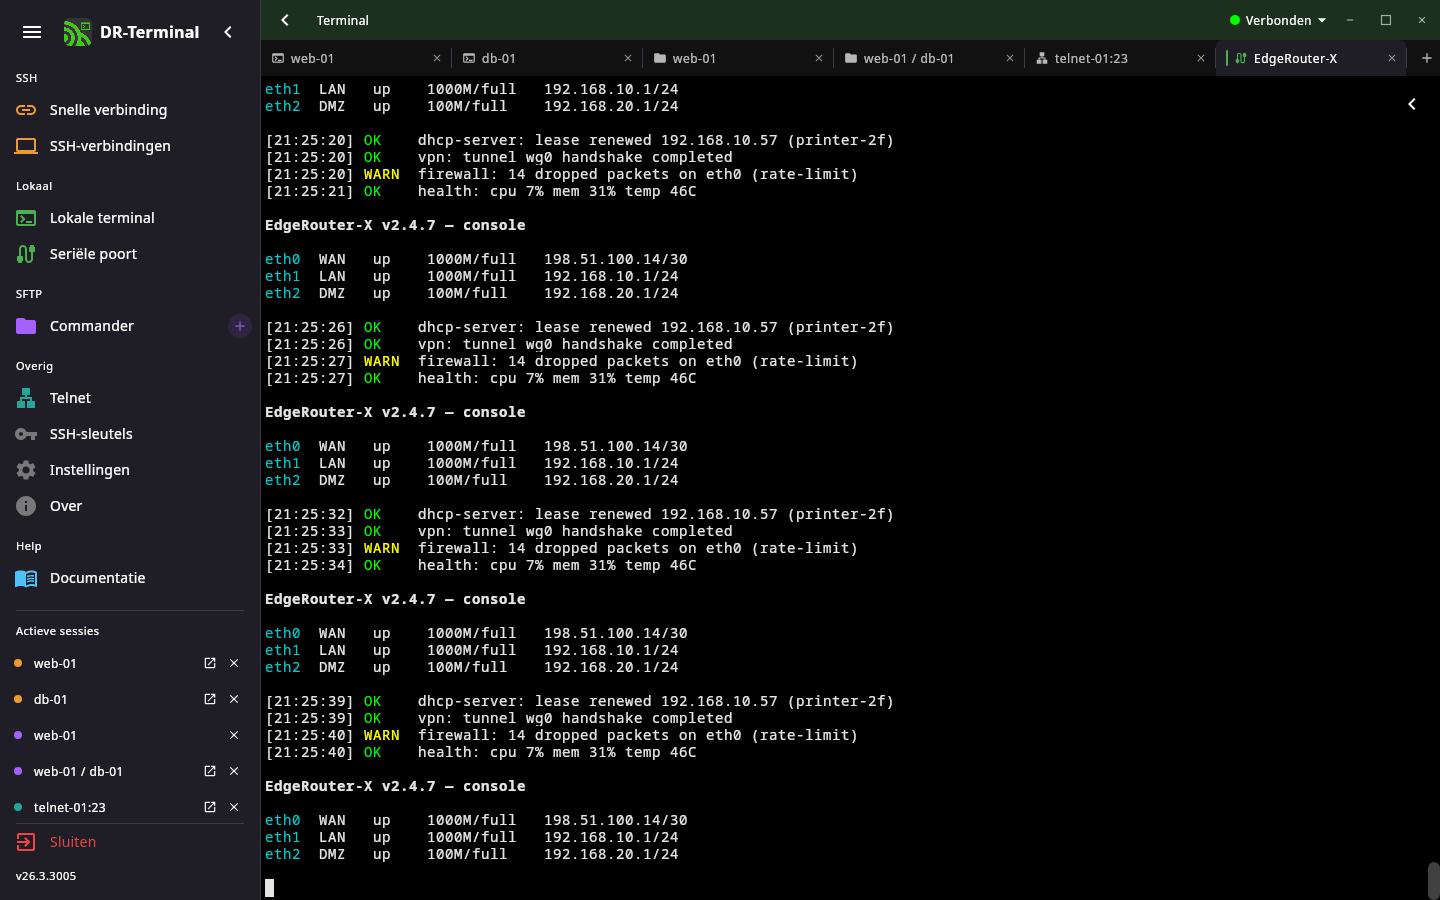Maximize the DR-Terminal window

click(x=1386, y=20)
